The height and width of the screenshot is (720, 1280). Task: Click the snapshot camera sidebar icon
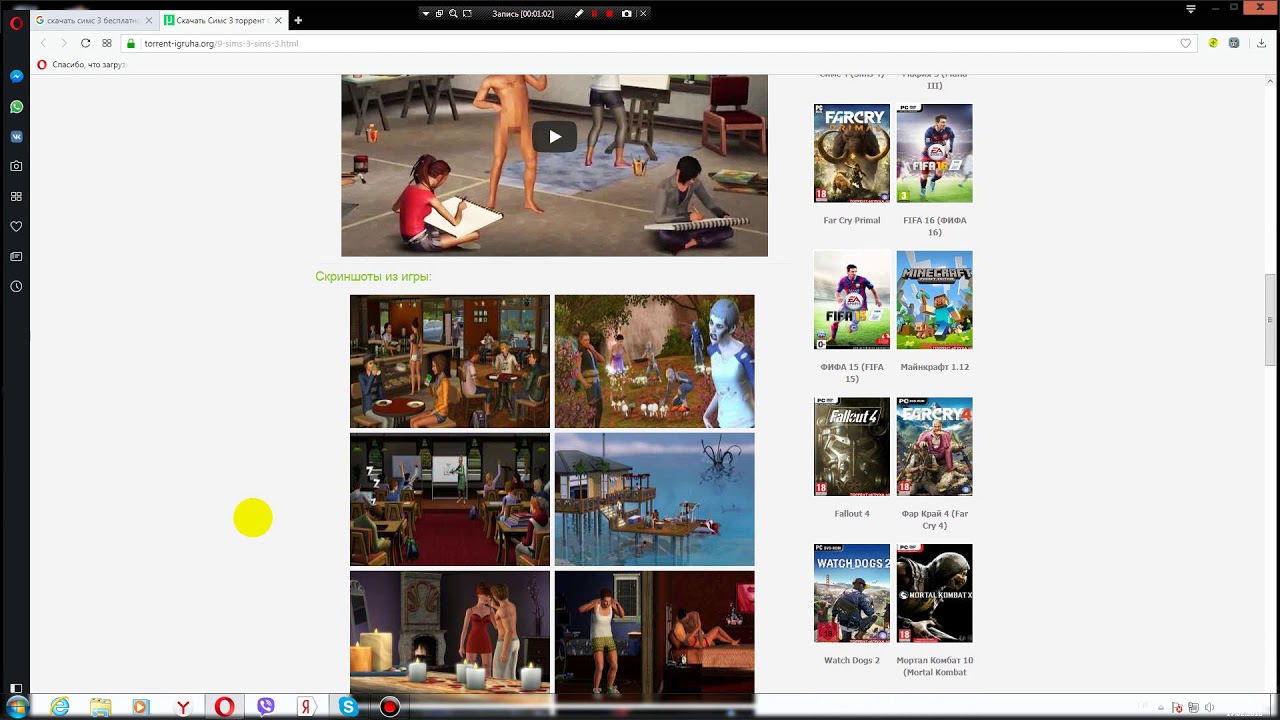16,166
